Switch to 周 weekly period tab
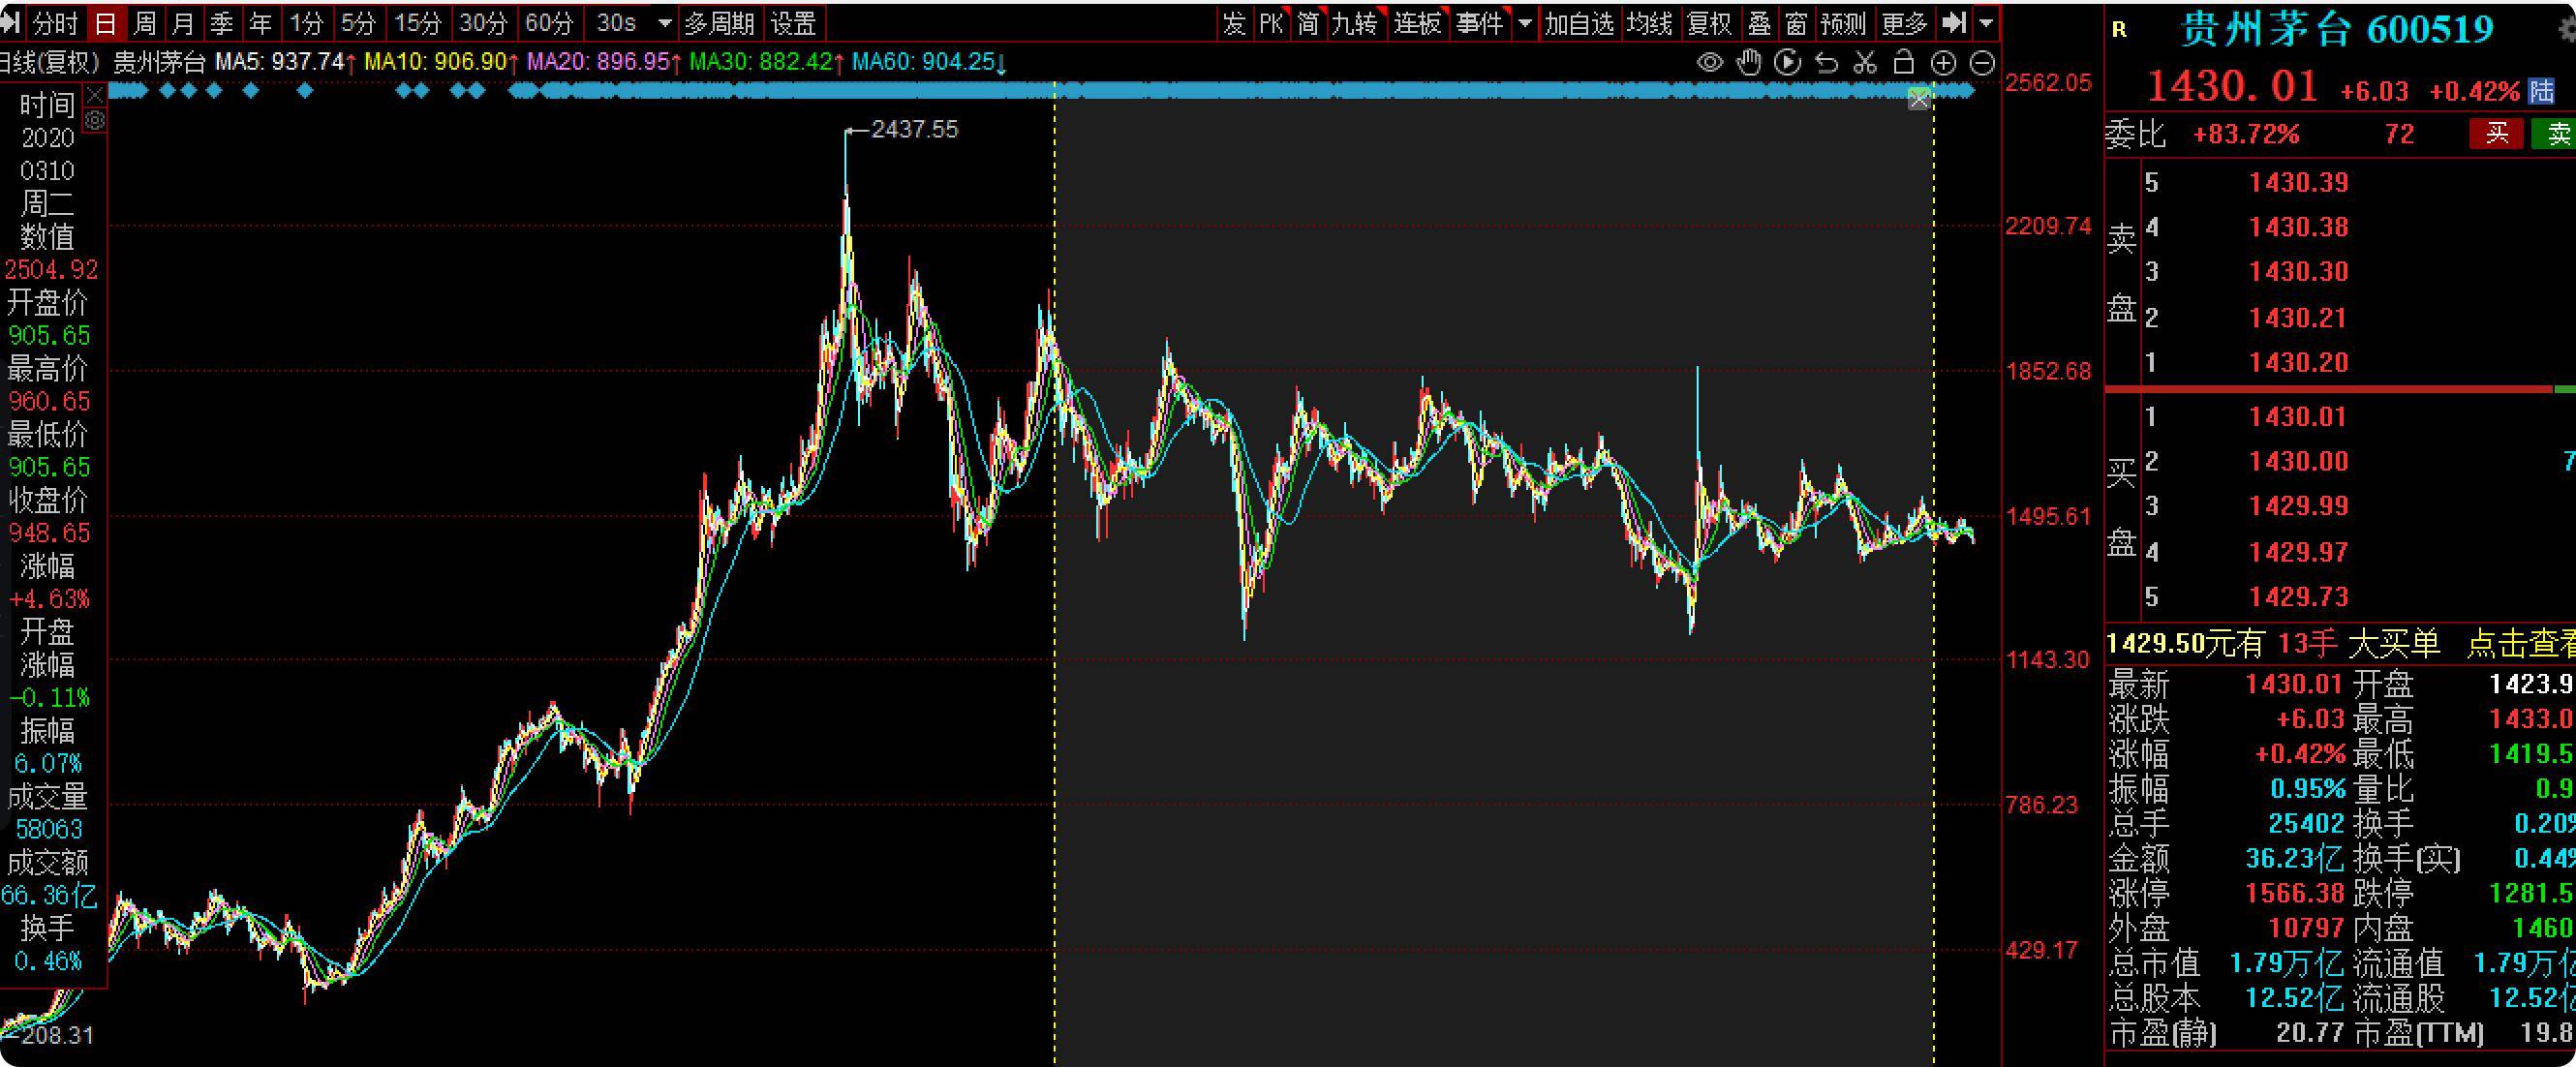This screenshot has width=2576, height=1067. [145, 22]
